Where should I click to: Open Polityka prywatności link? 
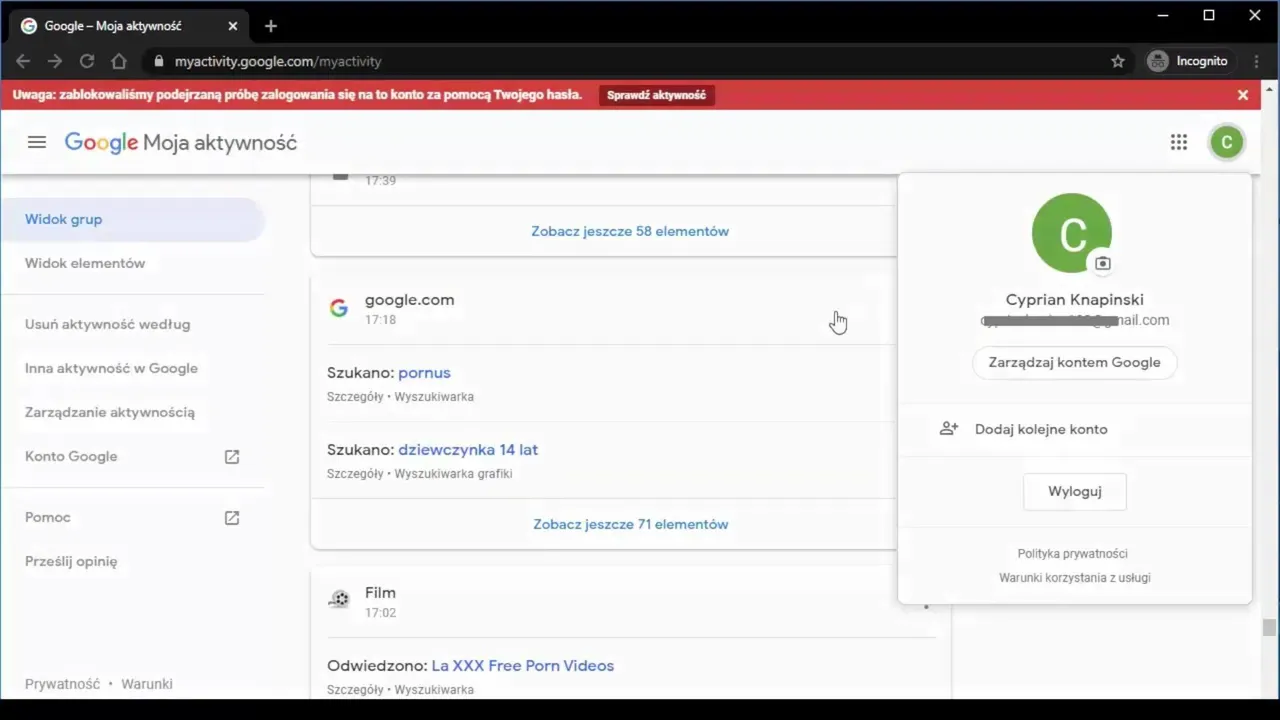1073,553
